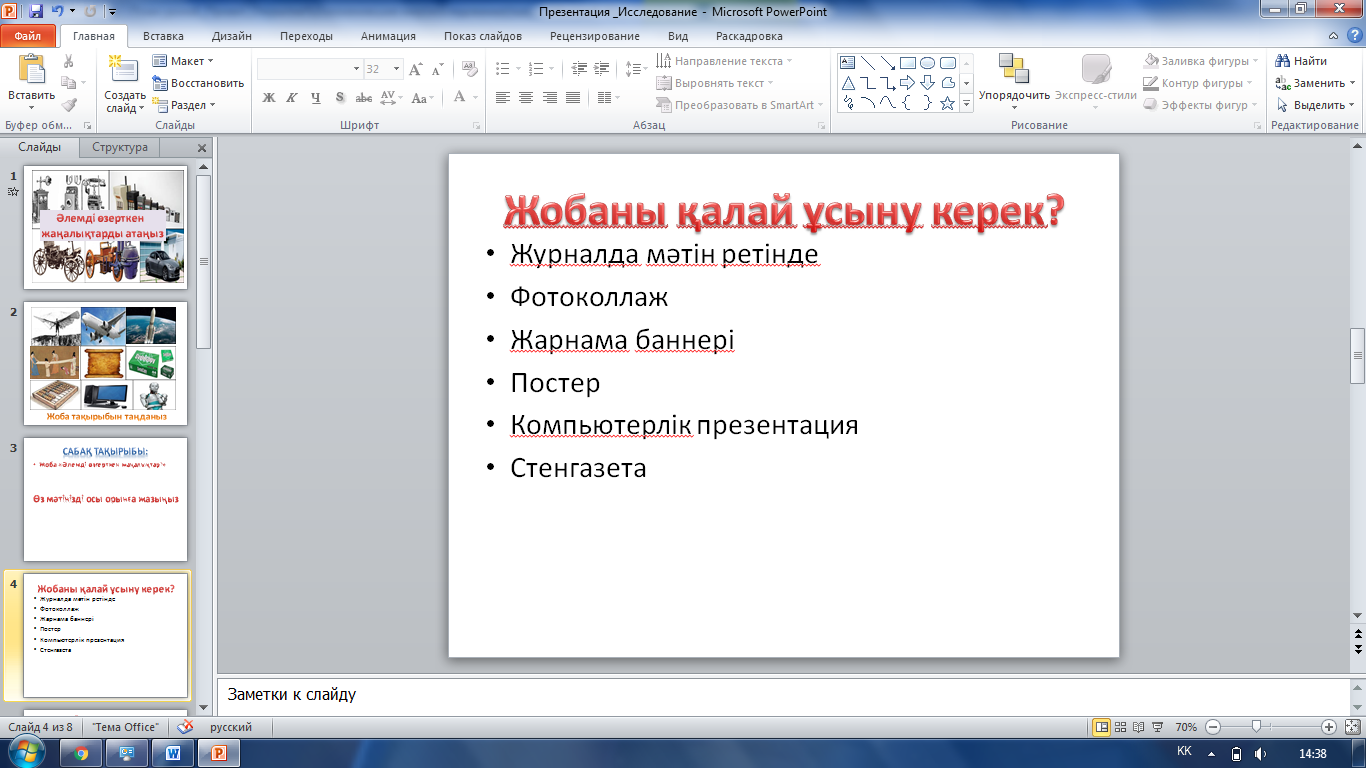The width and height of the screenshot is (1366, 768).
Task: Select the oval shape
Action: pyautogui.click(x=927, y=63)
